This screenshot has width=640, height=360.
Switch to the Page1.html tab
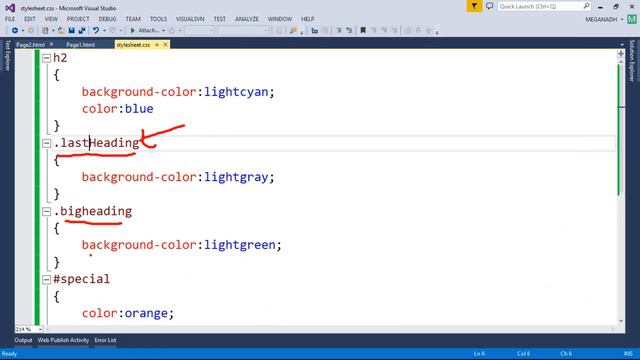(80, 45)
